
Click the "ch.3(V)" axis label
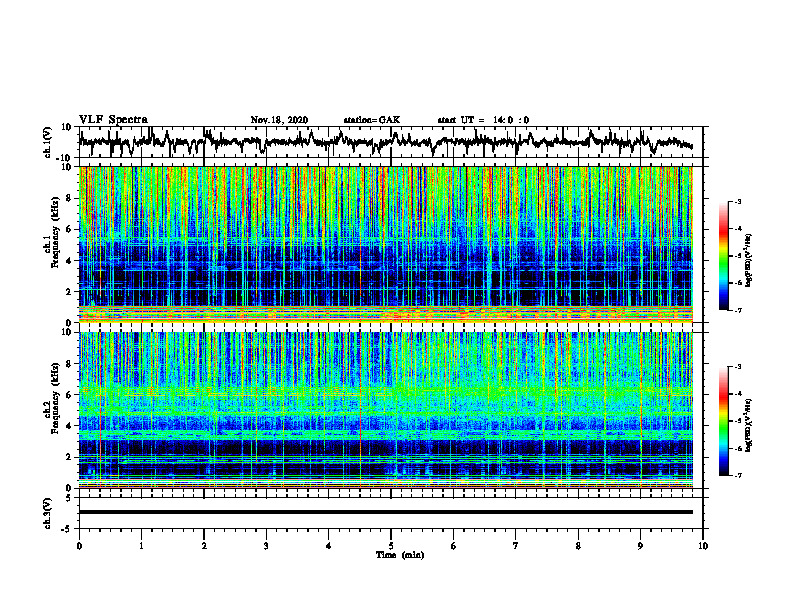point(48,513)
